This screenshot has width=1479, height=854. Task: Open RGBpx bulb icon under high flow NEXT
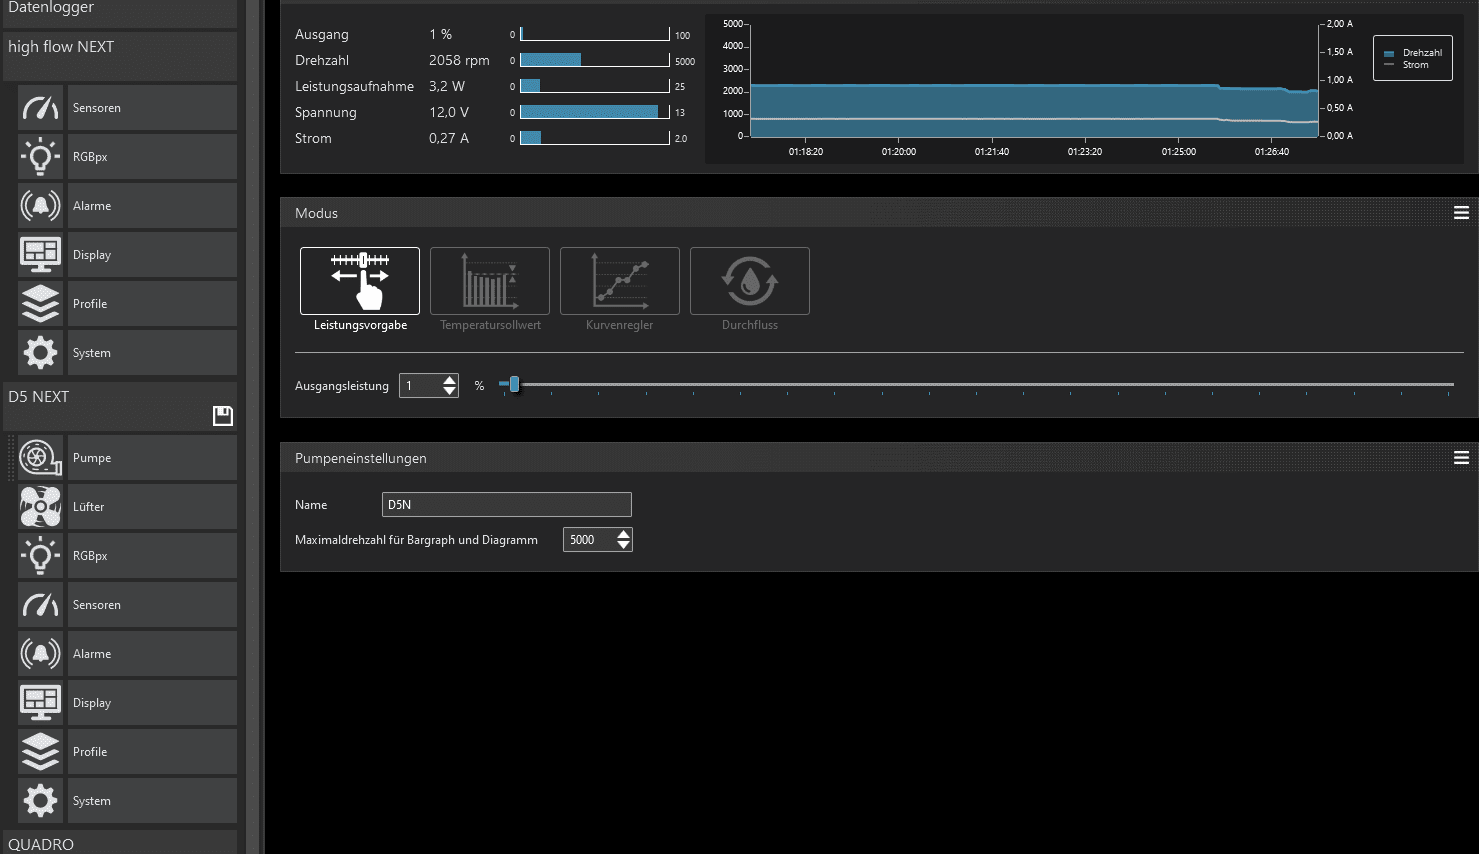pyautogui.click(x=40, y=157)
